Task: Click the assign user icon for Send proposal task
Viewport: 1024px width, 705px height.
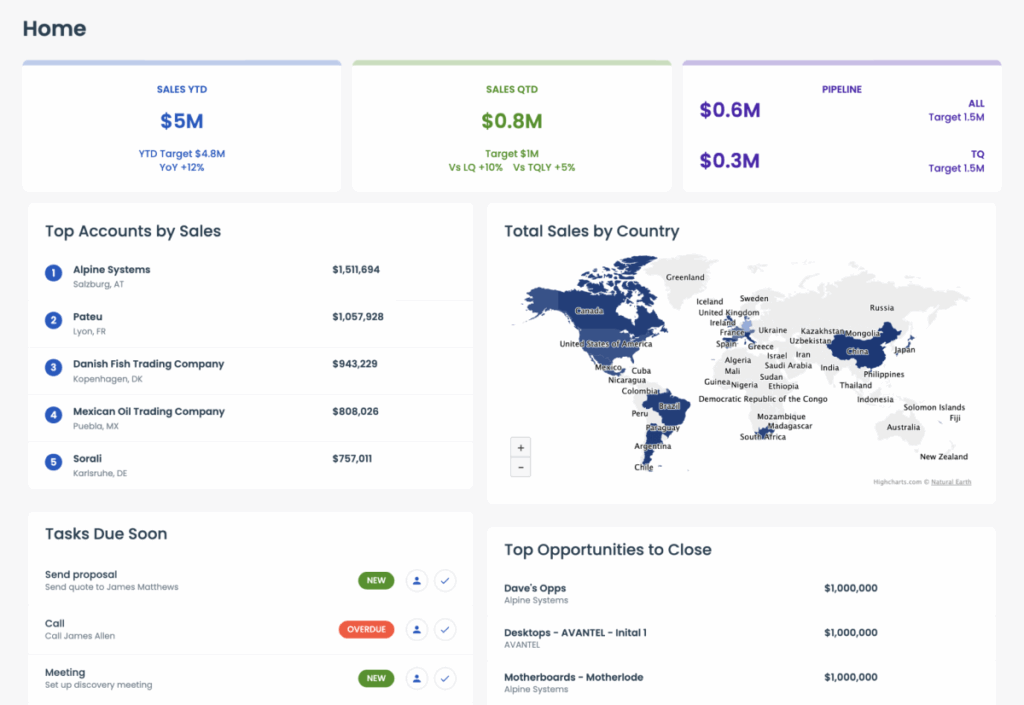Action: (417, 580)
